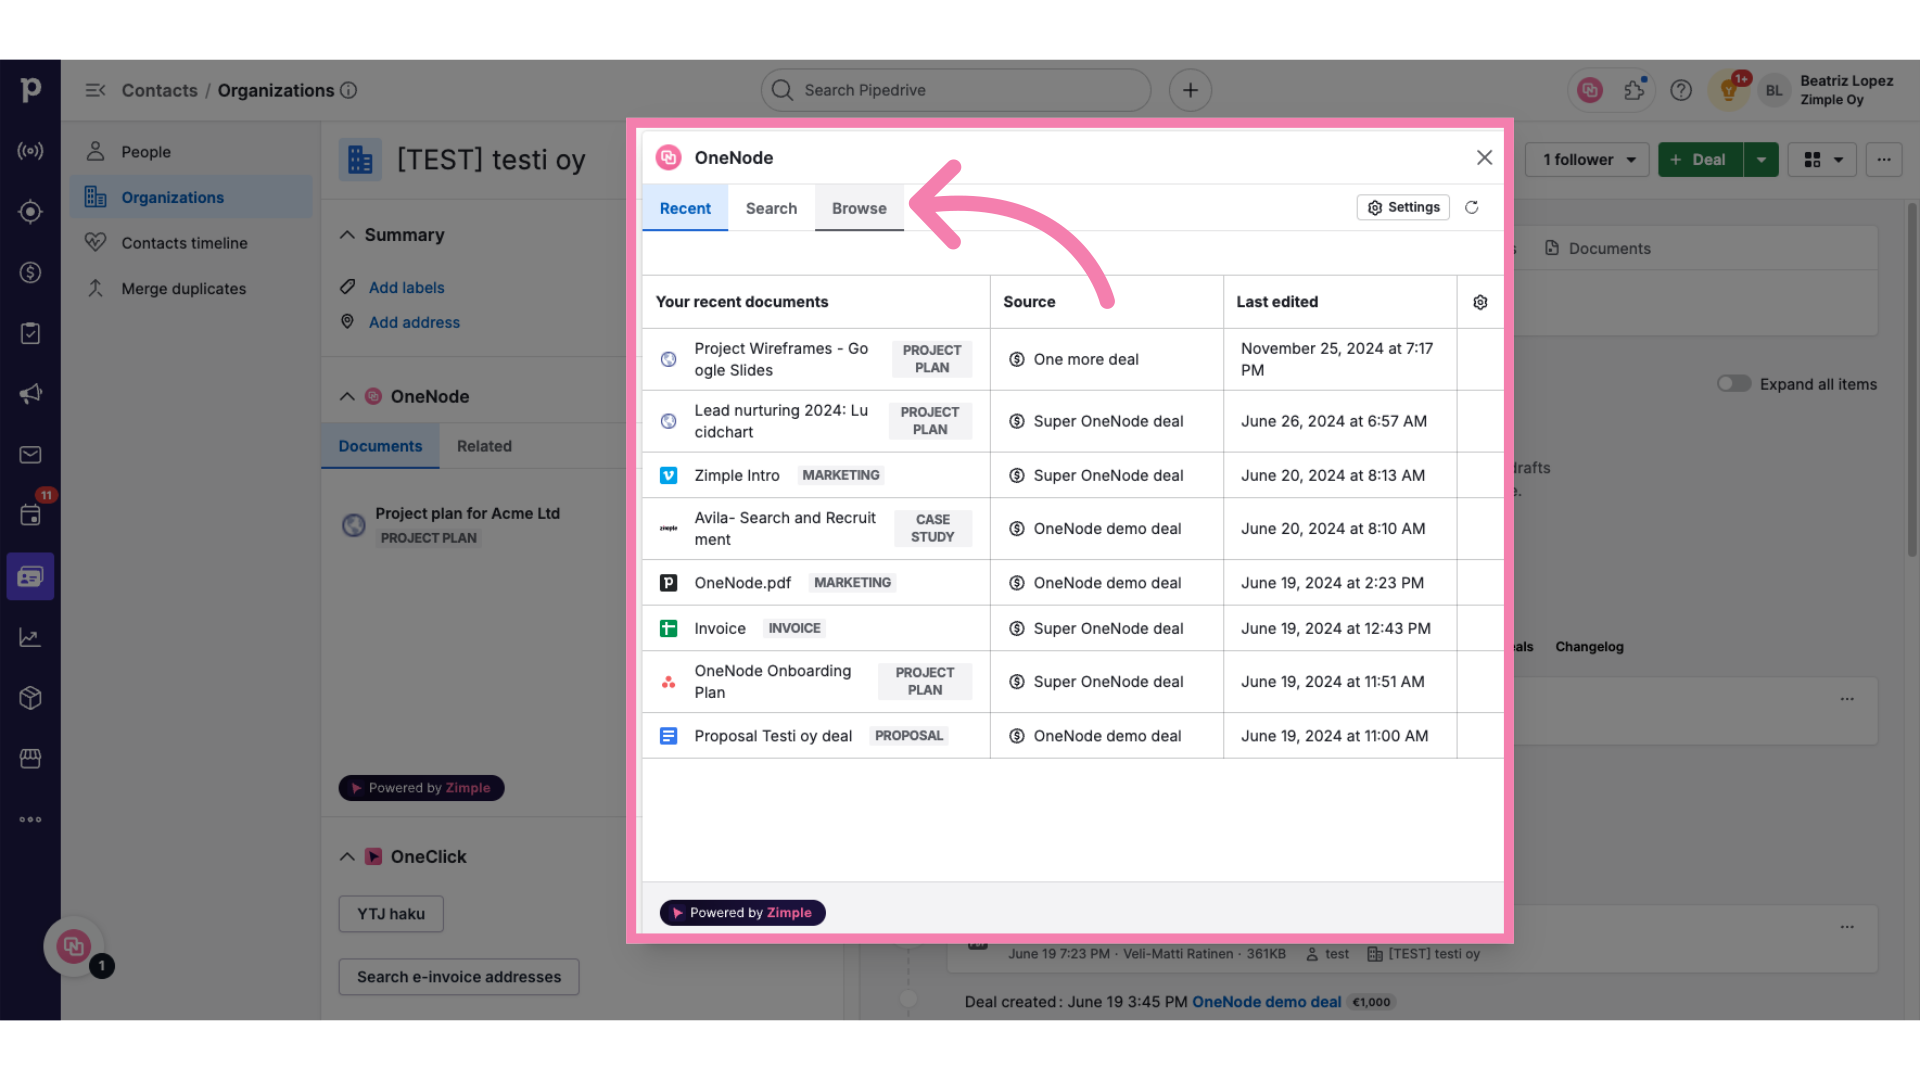Screen dimensions: 1920x1080
Task: Close the OneNode dialog
Action: tap(1484, 158)
